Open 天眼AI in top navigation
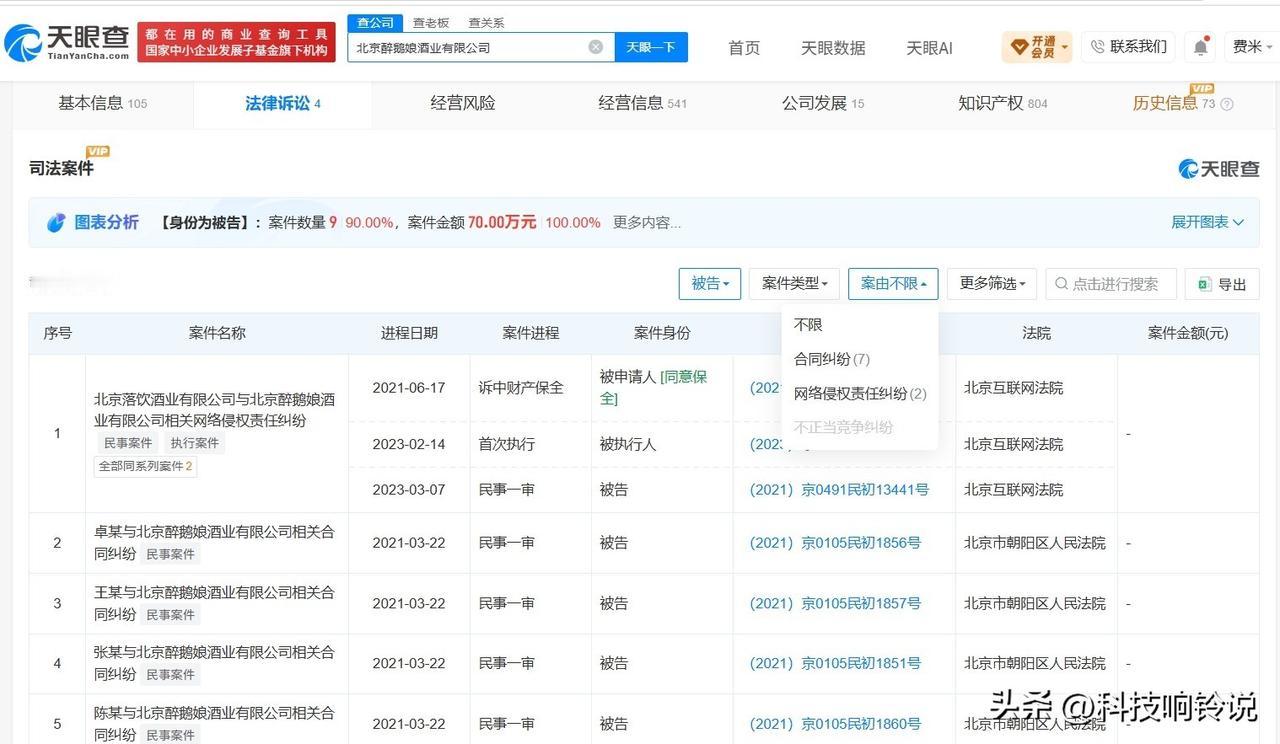The image size is (1280, 744). pyautogui.click(x=929, y=48)
